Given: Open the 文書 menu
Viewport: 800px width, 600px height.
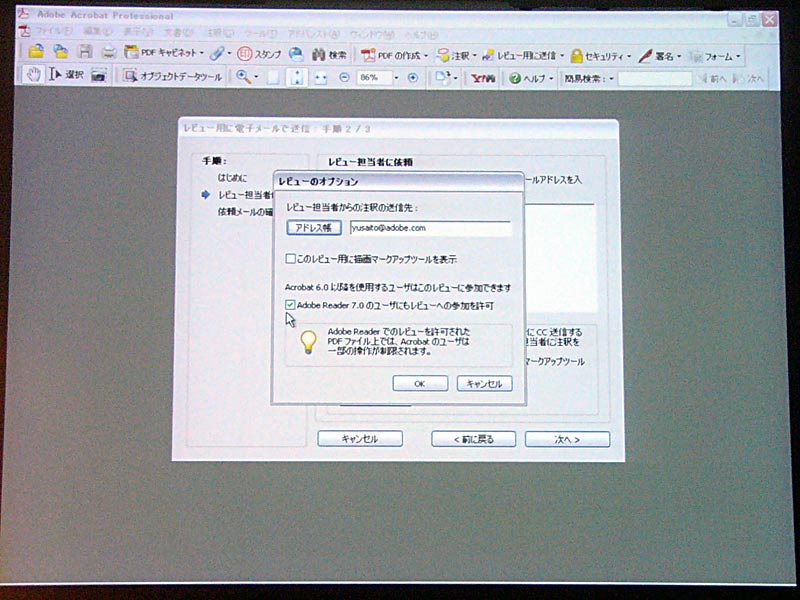Looking at the screenshot, I should tap(178, 33).
